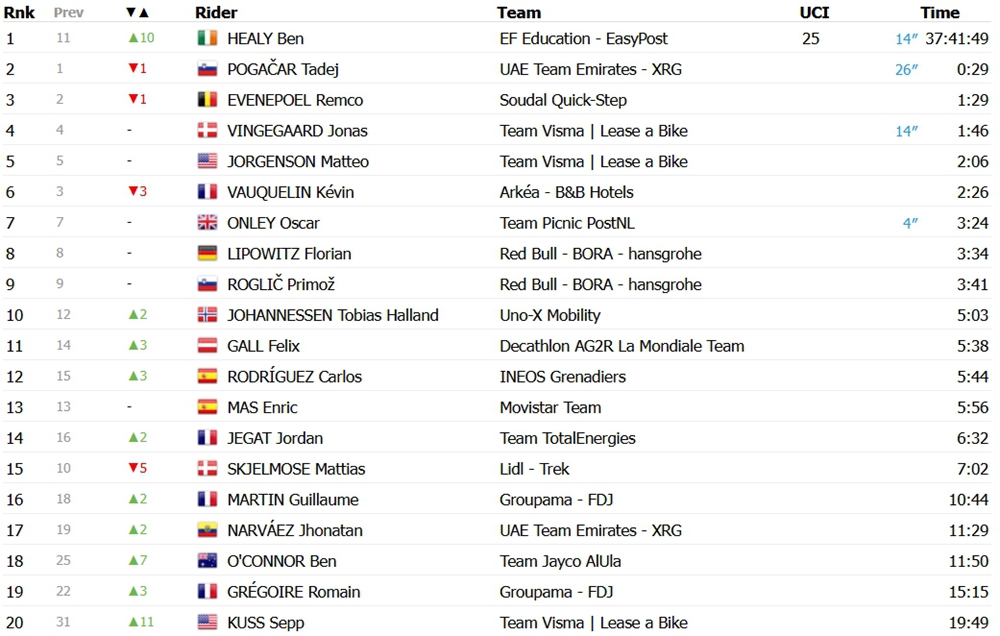Click the British flag beside ONLEY Oscar
This screenshot has width=1000, height=636.
point(207,223)
